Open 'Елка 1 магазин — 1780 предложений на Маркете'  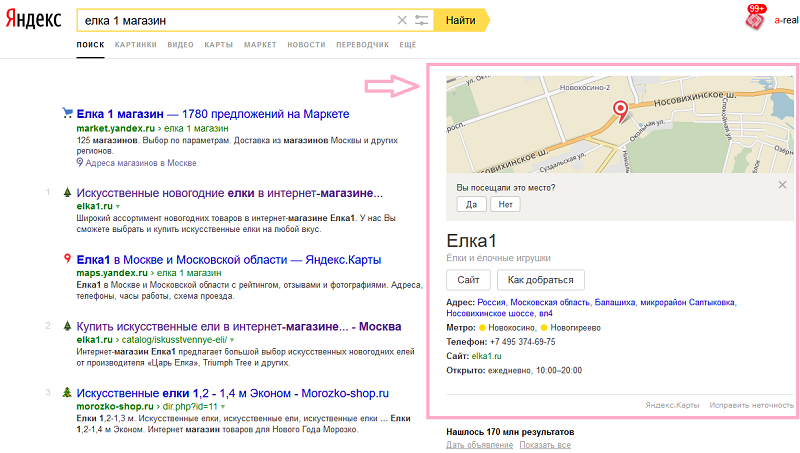point(213,114)
